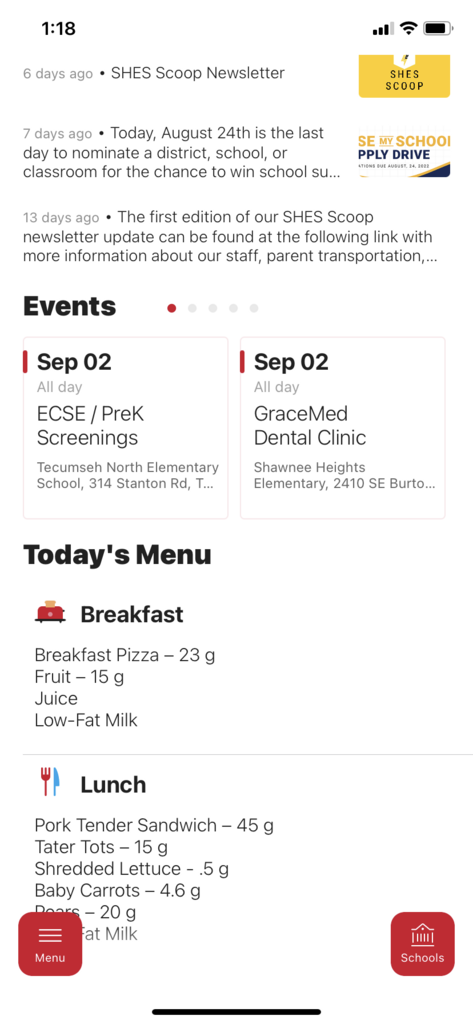Open the SHES Scoop yellow thumbnail
This screenshot has width=473, height=1024.
pos(404,76)
